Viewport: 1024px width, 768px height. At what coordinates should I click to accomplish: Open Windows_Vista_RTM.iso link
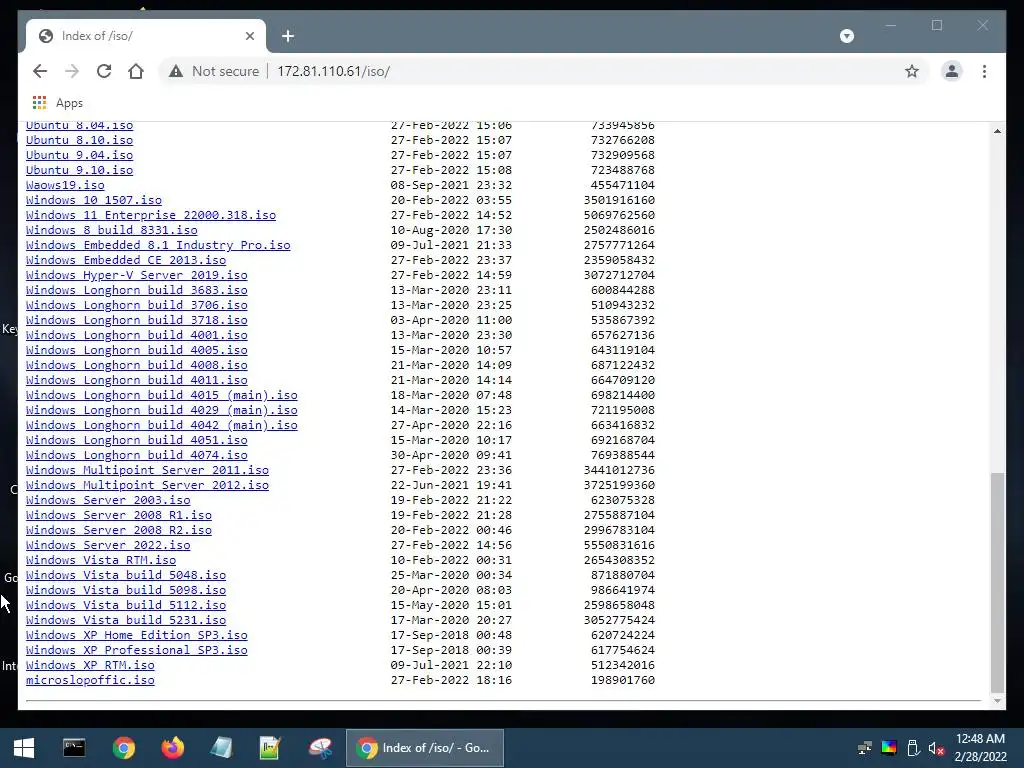(x=101, y=560)
